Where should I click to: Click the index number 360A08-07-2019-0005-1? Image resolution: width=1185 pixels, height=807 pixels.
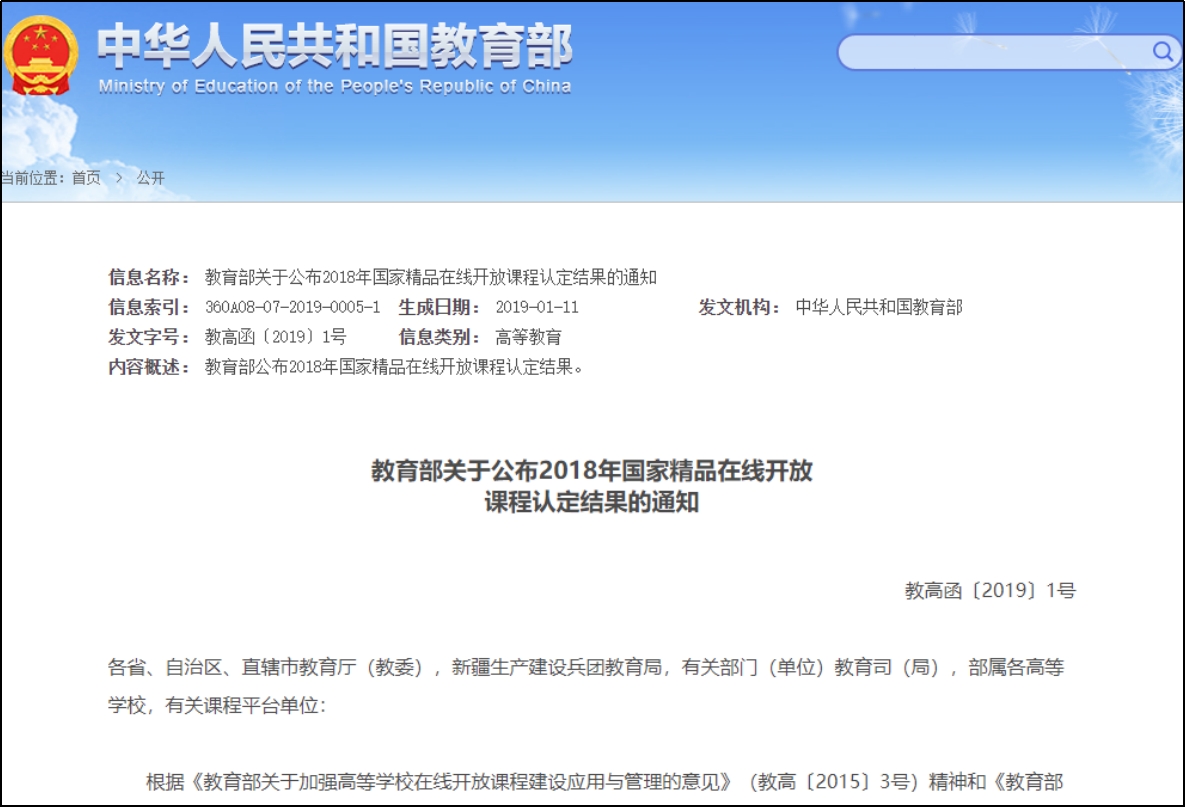pyautogui.click(x=292, y=307)
